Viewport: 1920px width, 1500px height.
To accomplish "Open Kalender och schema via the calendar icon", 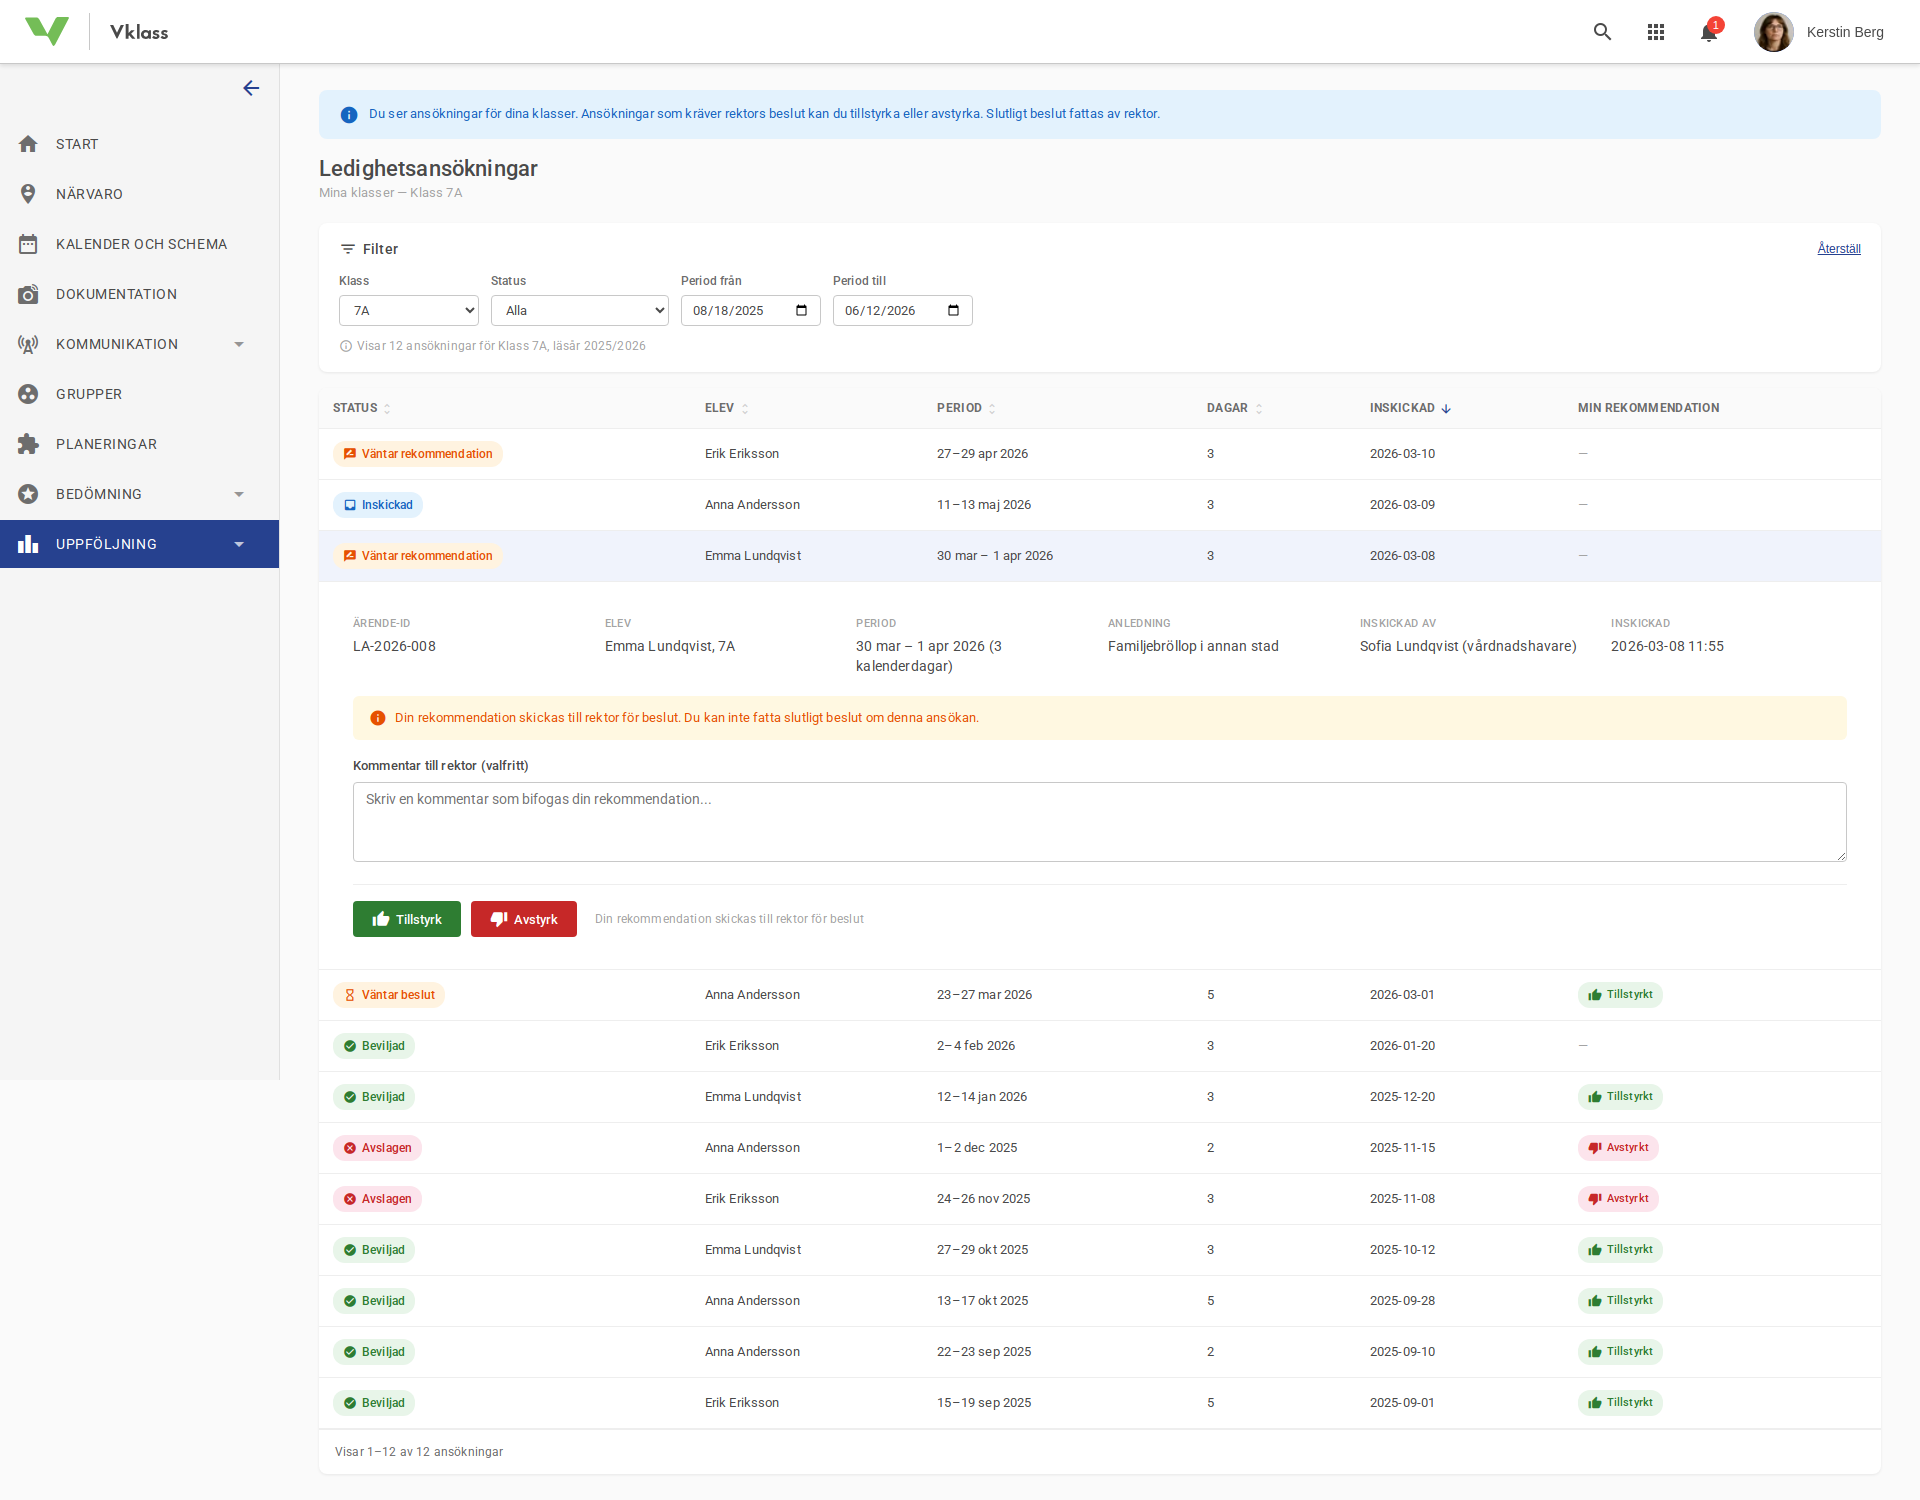I will 29,243.
